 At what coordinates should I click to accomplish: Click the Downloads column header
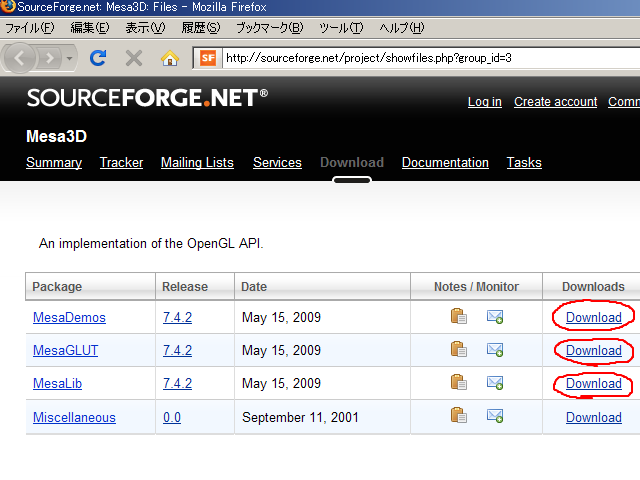point(593,287)
